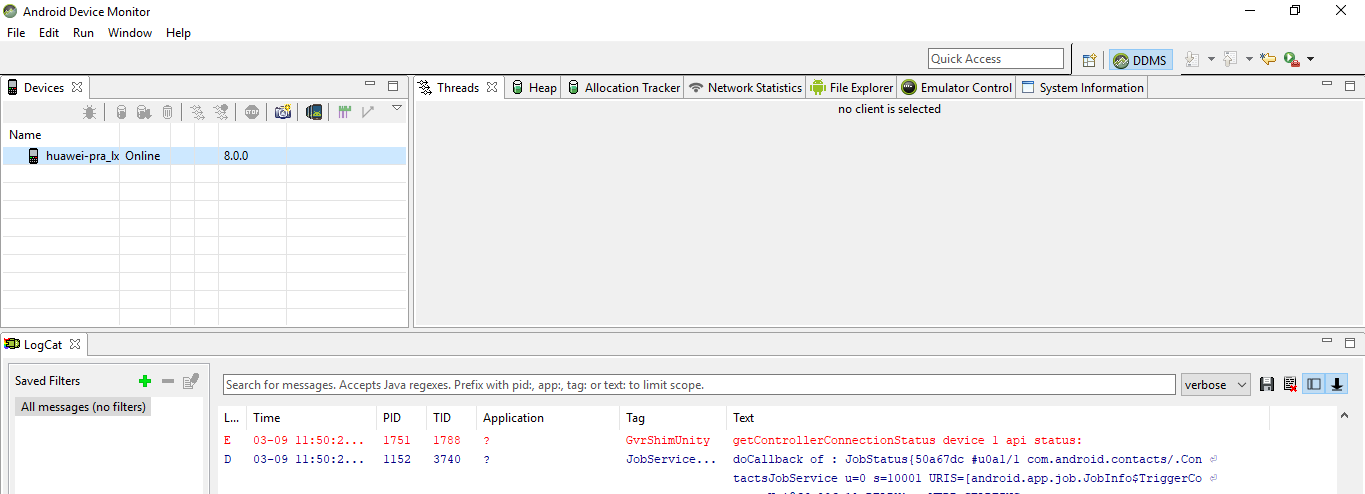Add a new LogCat filter with green plus
1365x494 pixels.
[145, 381]
